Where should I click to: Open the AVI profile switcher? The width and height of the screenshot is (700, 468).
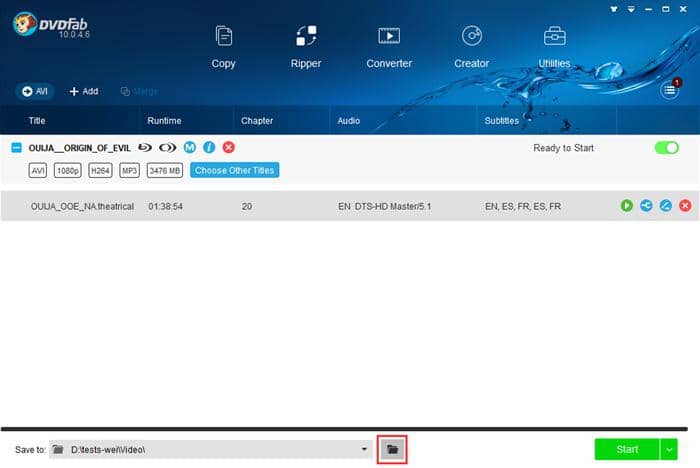(35, 91)
